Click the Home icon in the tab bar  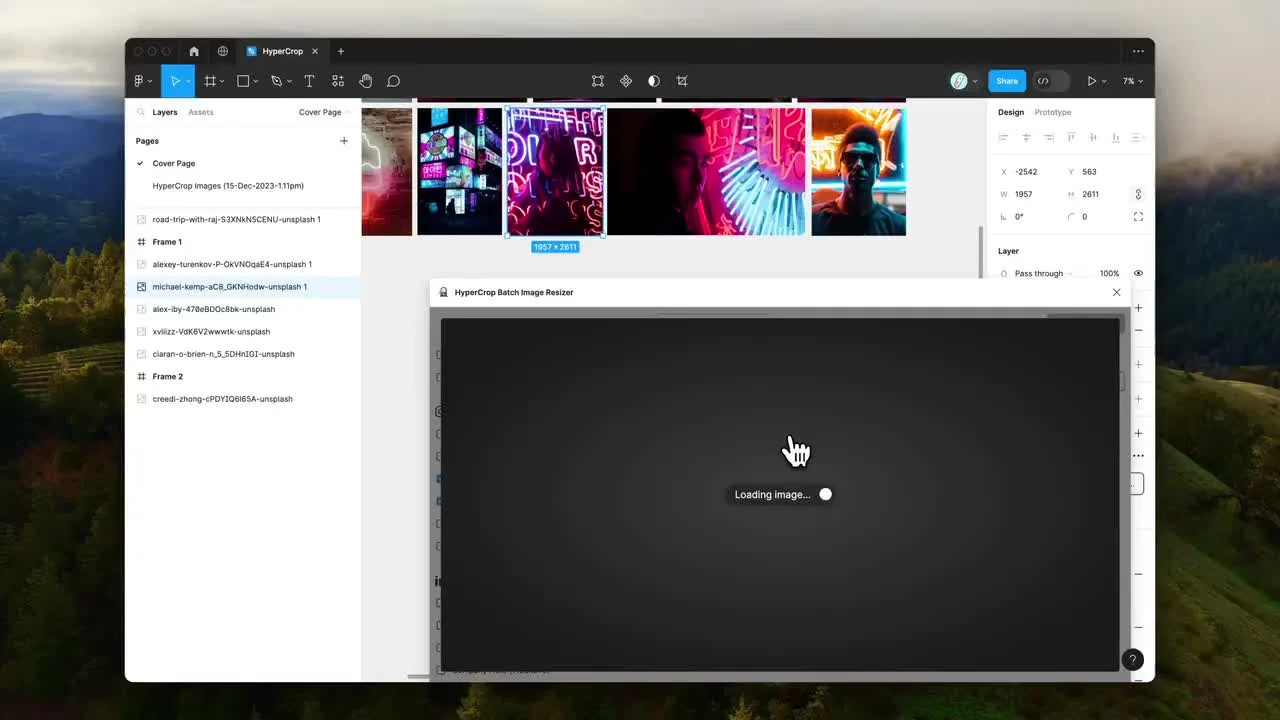(x=194, y=51)
